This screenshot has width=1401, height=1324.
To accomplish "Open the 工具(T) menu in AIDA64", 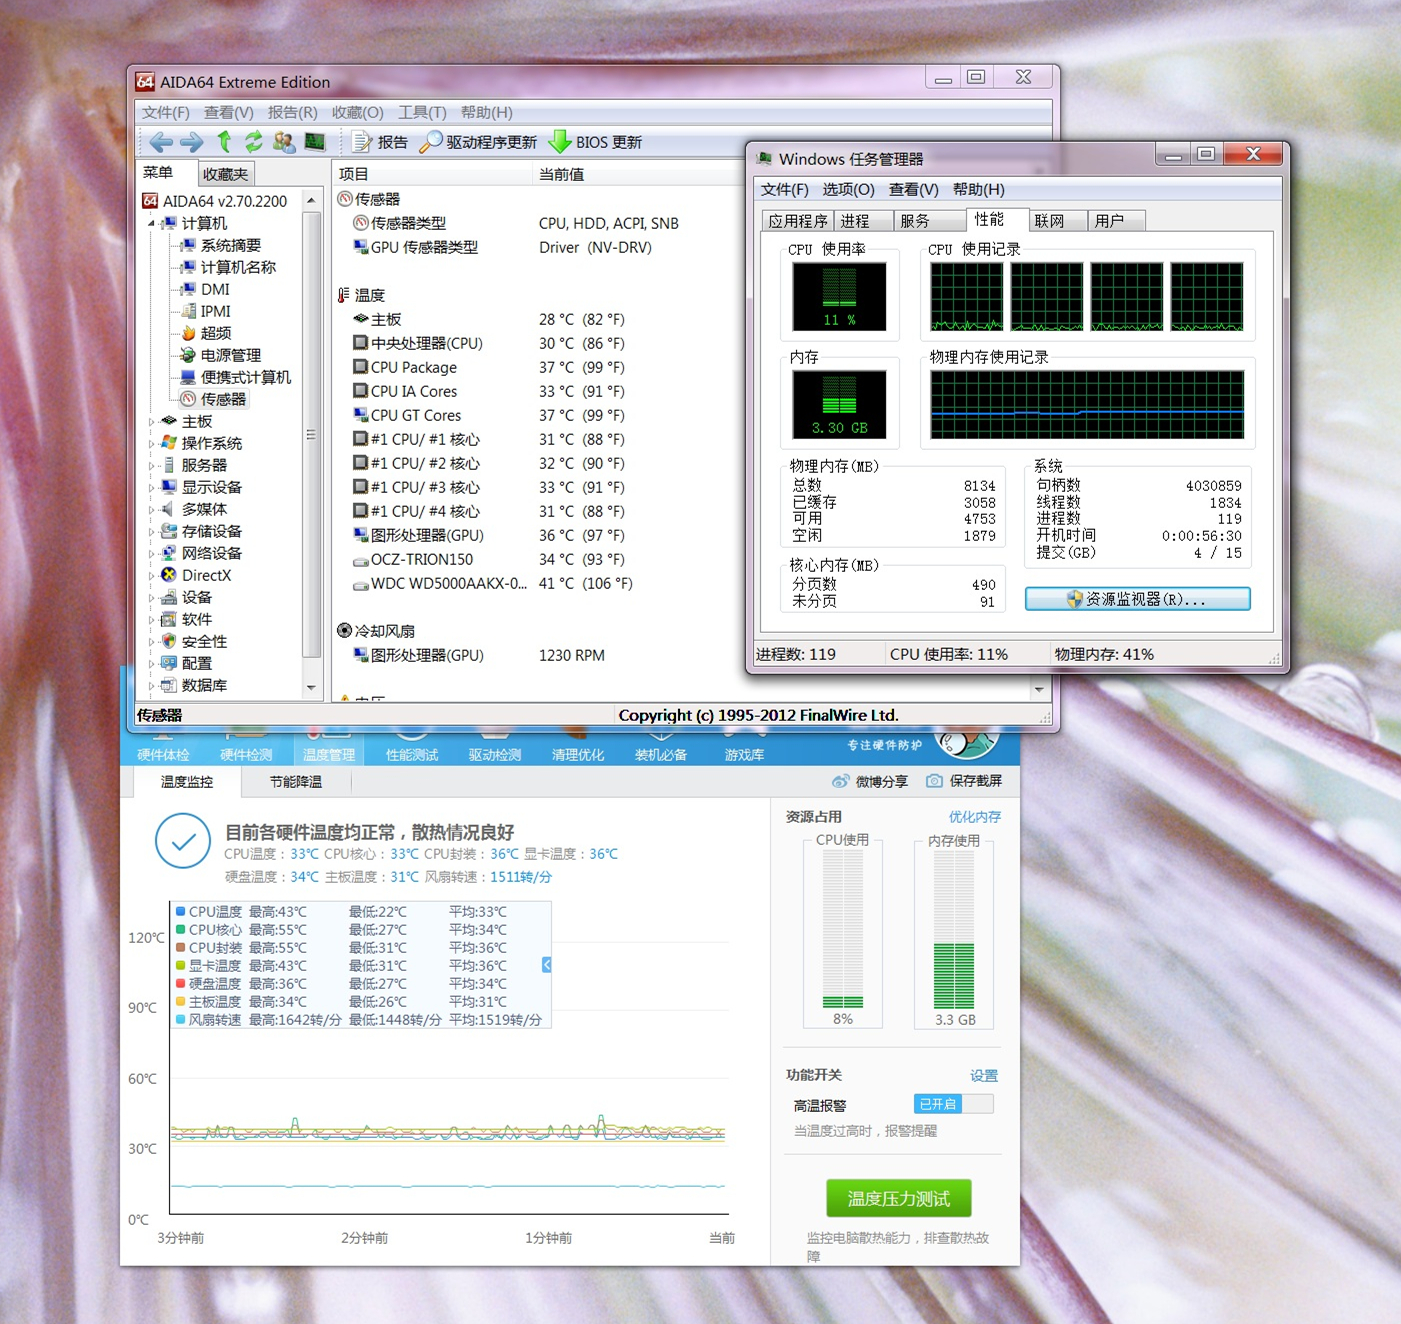I will [421, 112].
